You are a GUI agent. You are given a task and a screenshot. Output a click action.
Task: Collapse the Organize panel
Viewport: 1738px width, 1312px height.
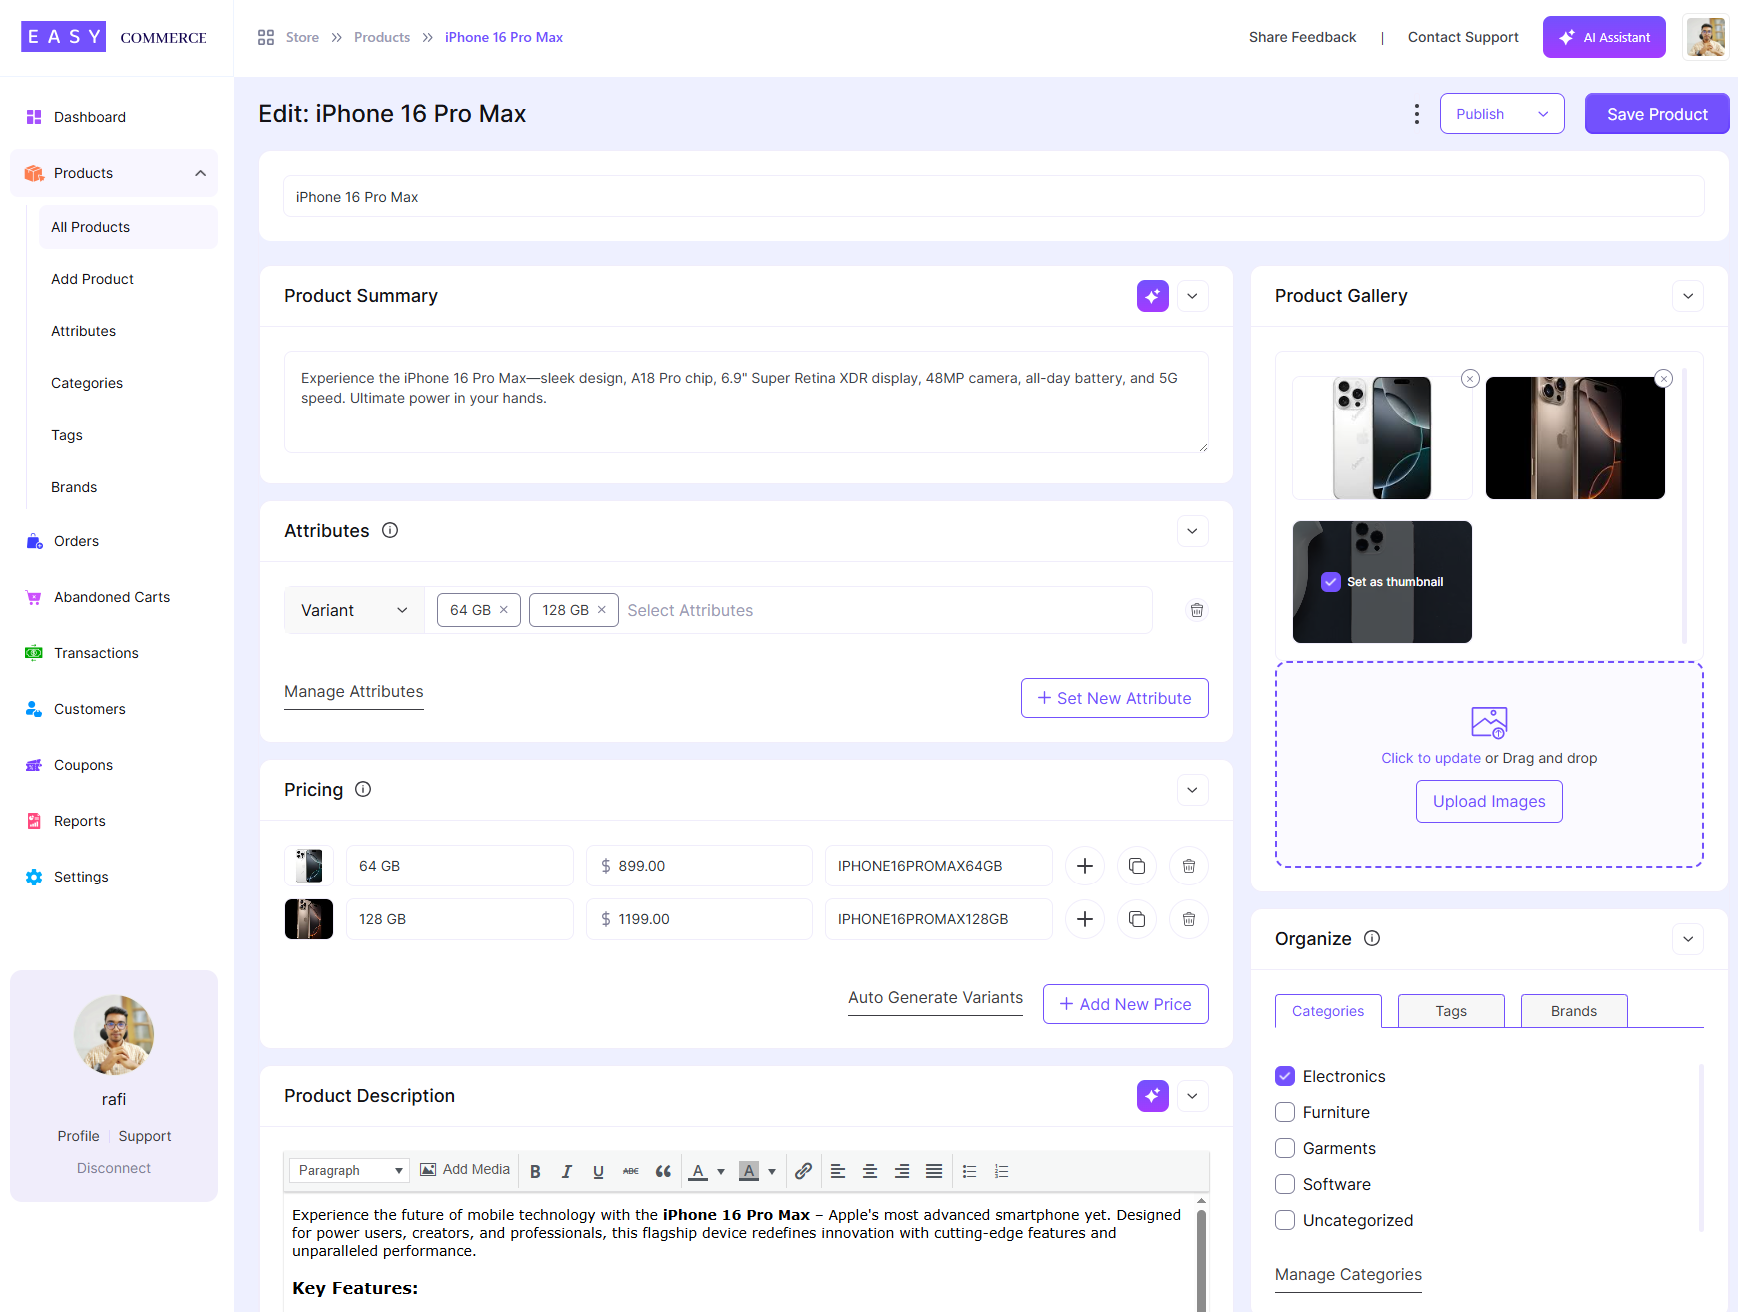pyautogui.click(x=1688, y=939)
